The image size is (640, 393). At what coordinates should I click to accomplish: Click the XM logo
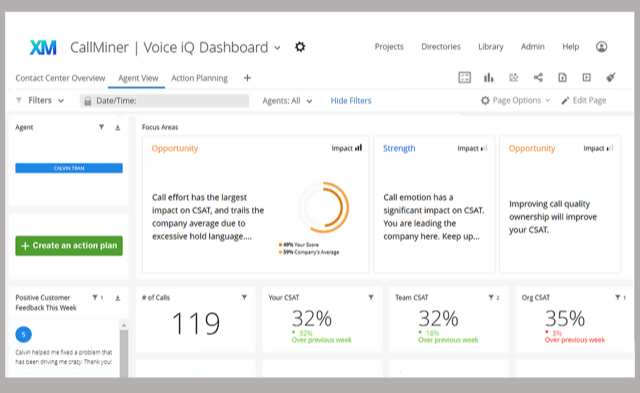point(43,48)
